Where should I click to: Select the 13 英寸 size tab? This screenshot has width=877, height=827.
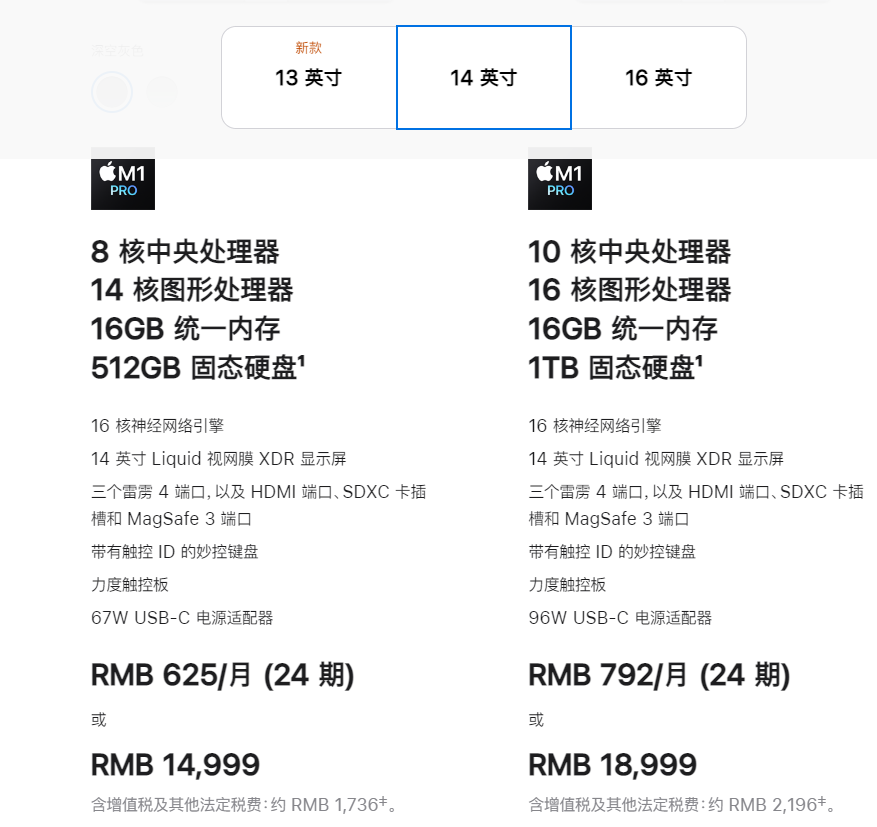point(309,77)
